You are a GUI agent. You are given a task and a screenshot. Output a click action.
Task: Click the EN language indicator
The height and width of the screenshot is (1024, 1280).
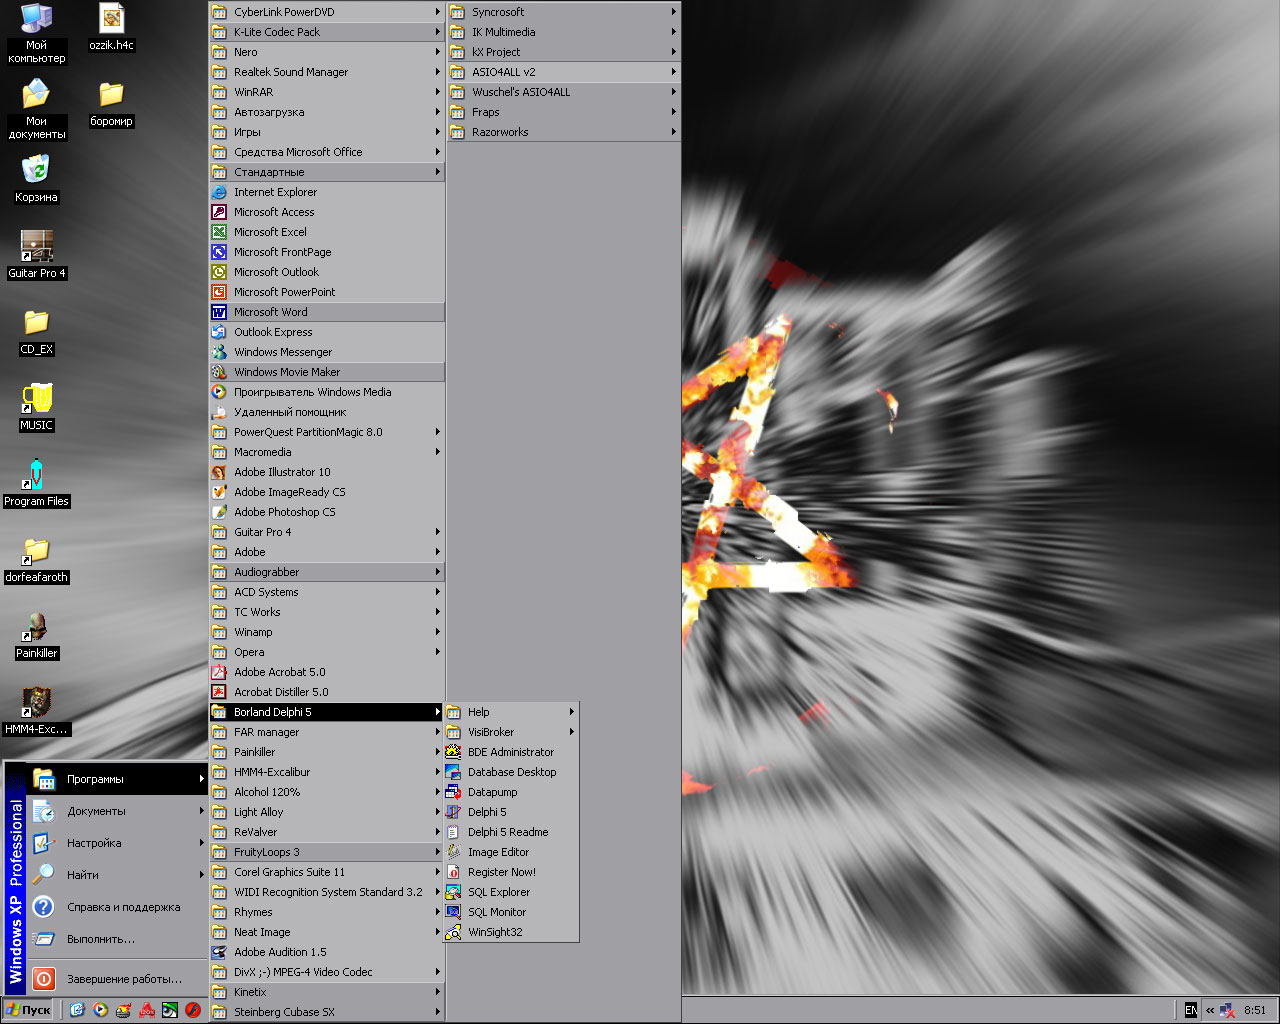click(1190, 1010)
